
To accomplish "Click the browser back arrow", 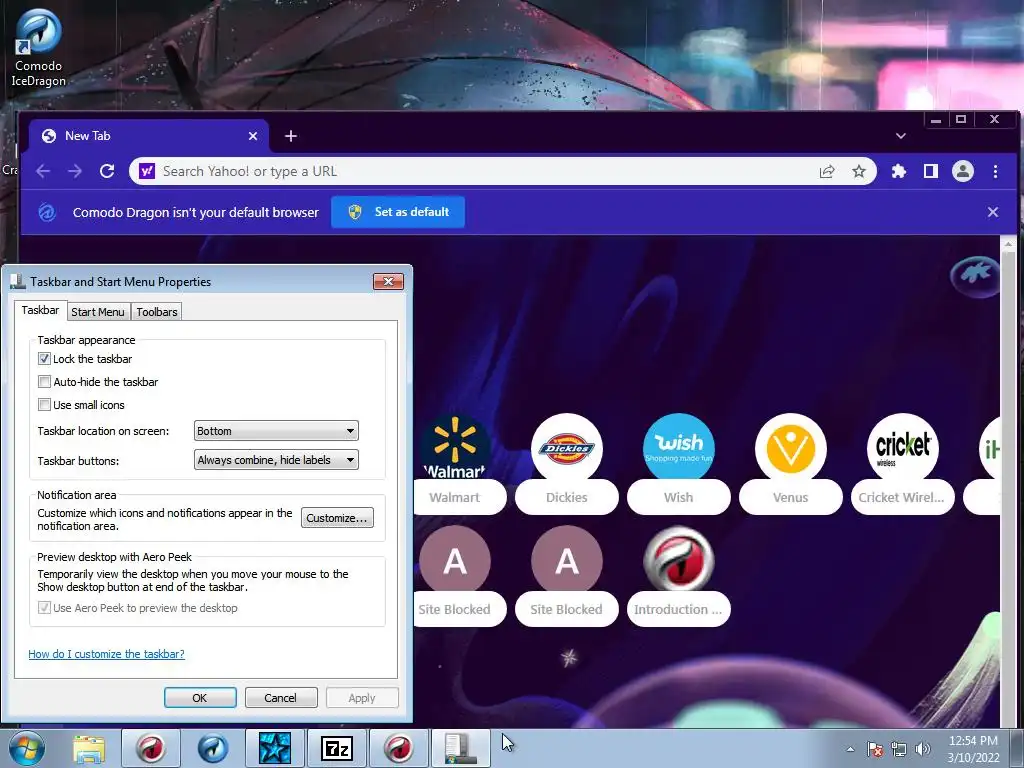I will click(43, 171).
